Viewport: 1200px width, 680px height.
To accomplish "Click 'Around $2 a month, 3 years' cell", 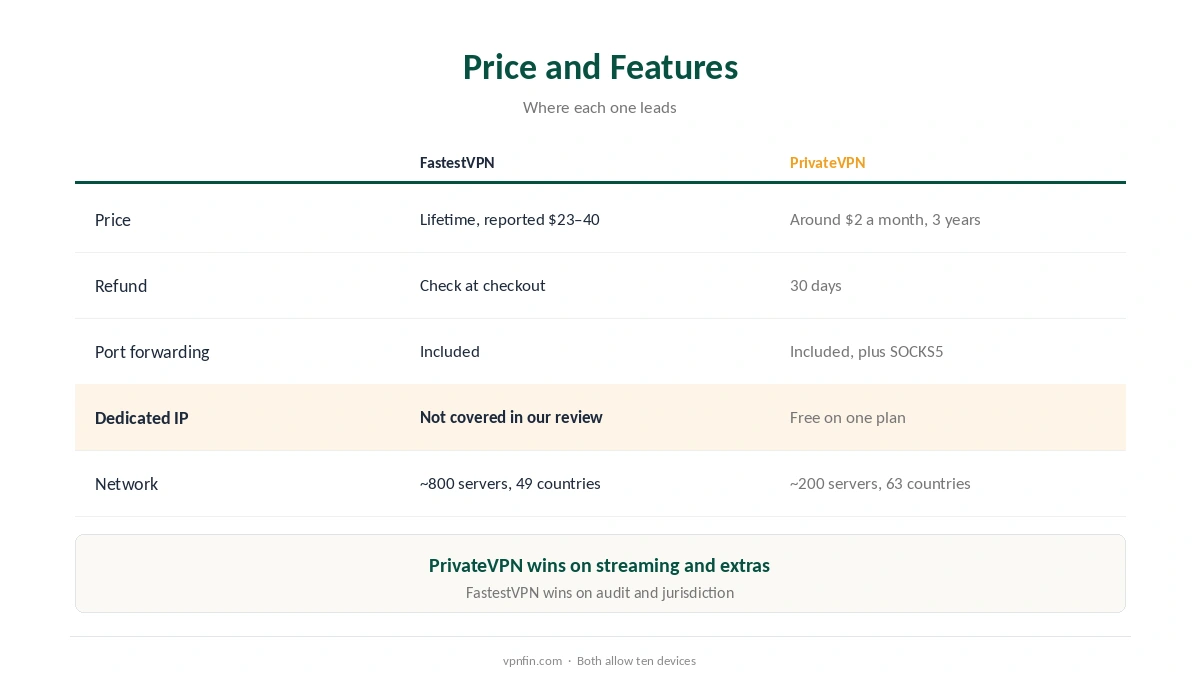I will click(885, 220).
